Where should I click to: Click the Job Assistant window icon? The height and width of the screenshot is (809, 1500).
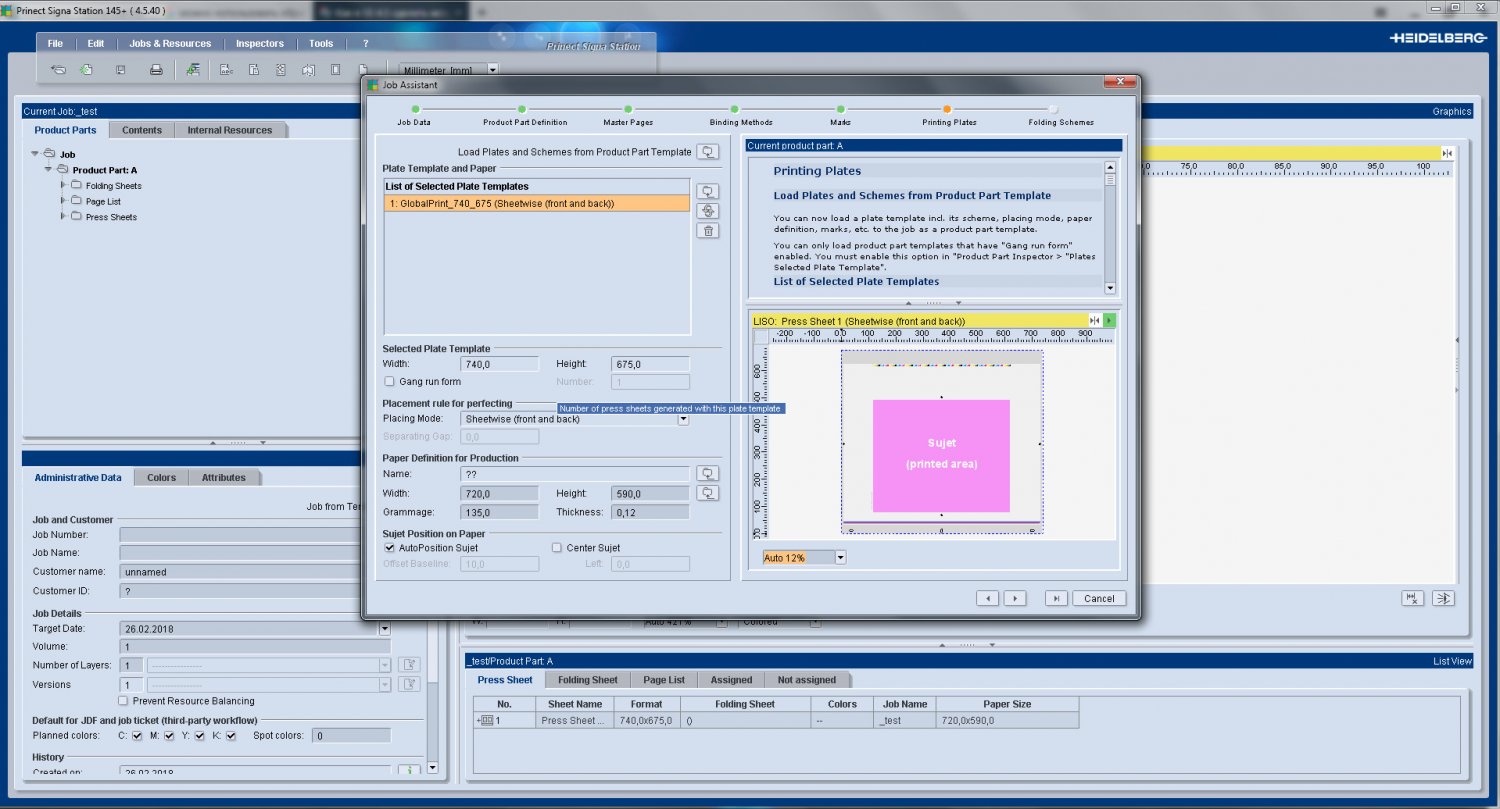click(374, 85)
